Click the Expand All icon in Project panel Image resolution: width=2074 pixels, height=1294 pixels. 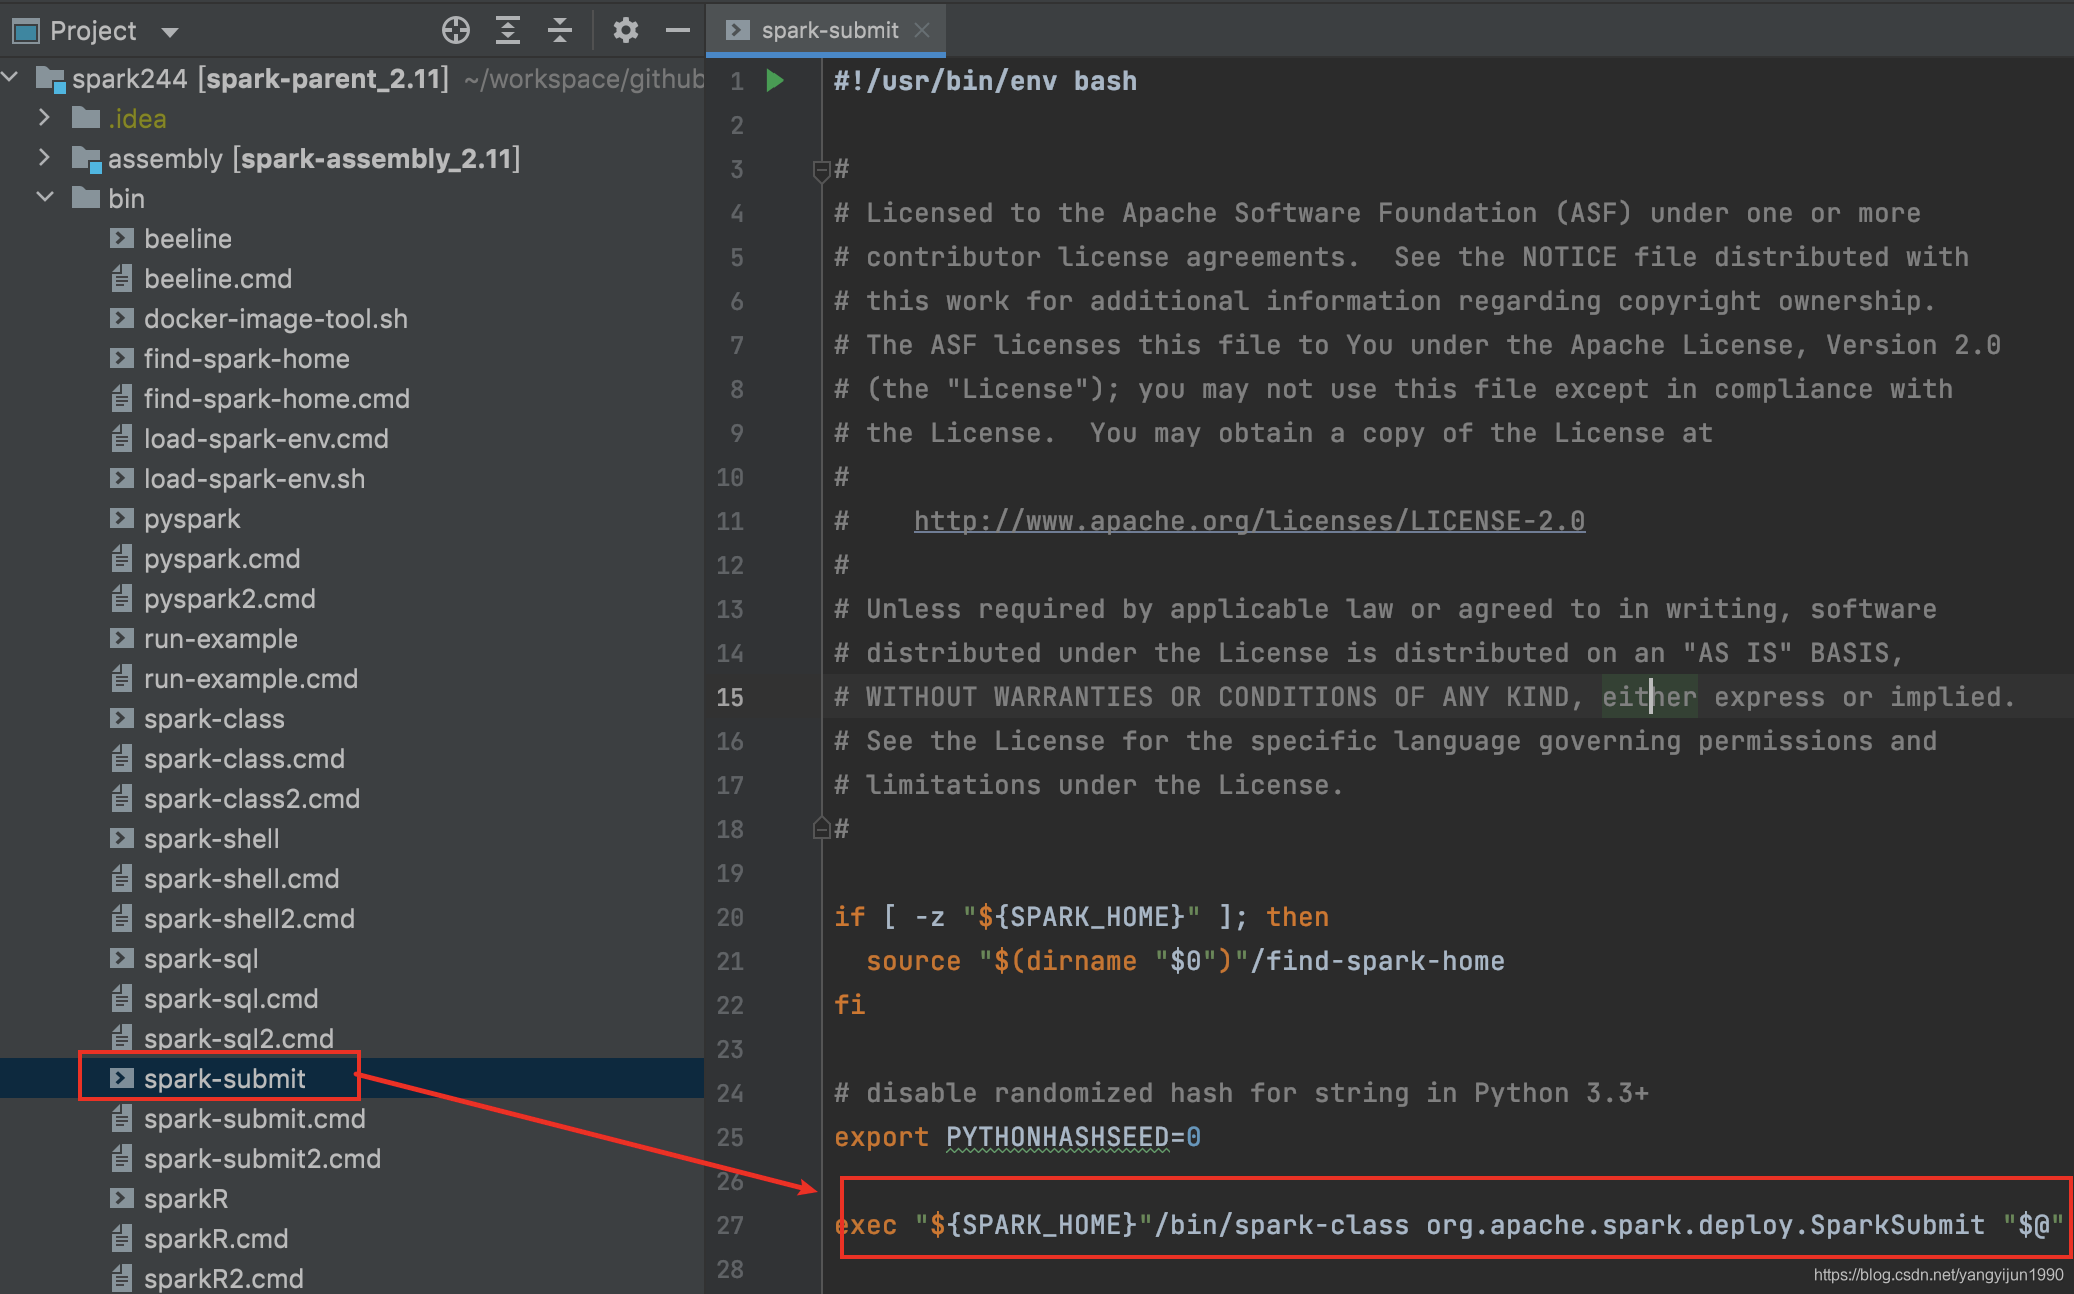click(508, 31)
